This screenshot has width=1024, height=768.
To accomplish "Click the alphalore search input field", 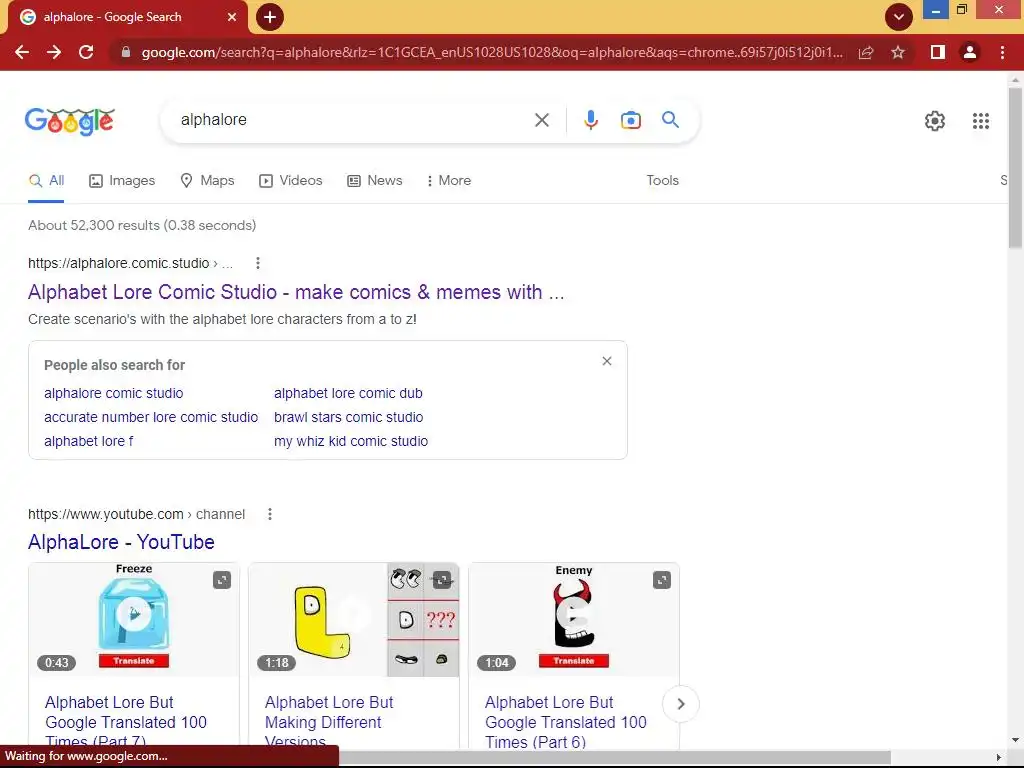I will tap(353, 120).
